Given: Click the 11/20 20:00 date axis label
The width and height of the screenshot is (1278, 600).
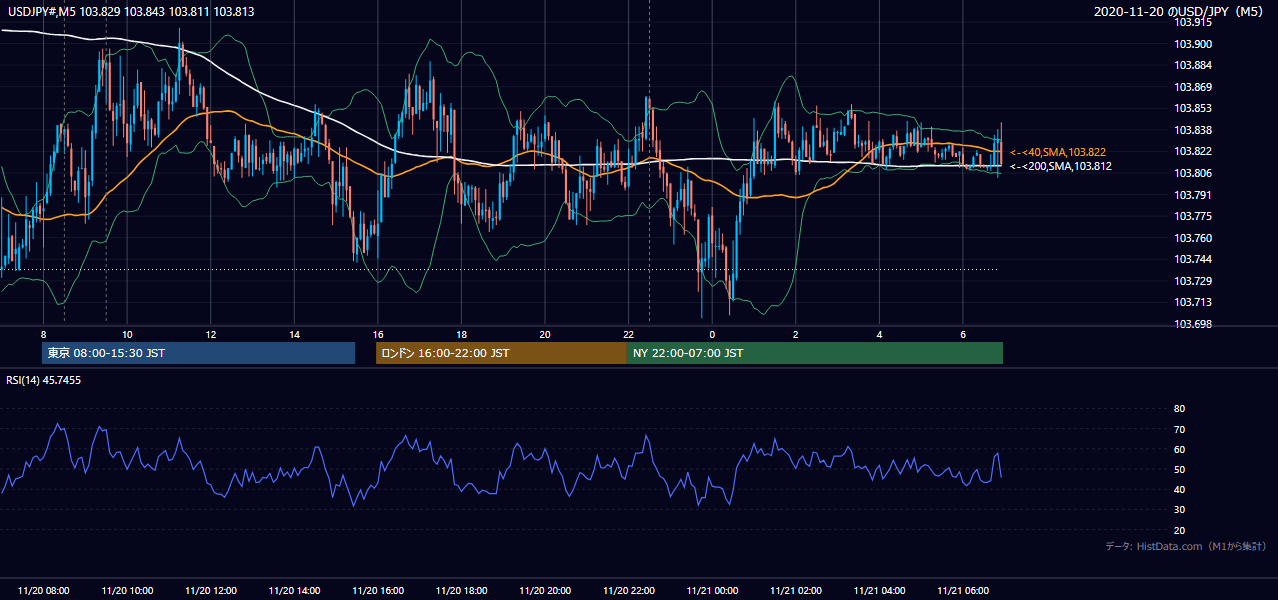Looking at the screenshot, I should pyautogui.click(x=545, y=591).
